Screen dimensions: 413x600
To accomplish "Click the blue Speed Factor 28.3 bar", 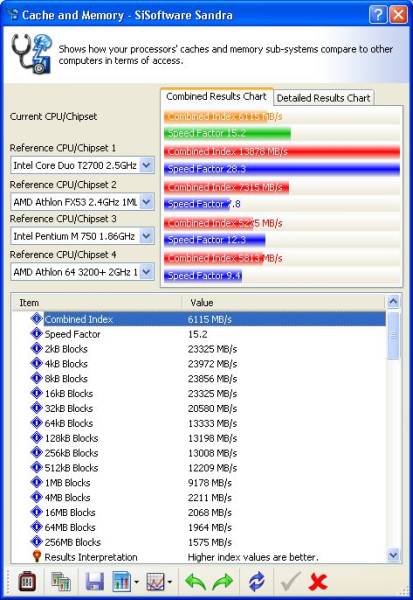I will coord(282,169).
